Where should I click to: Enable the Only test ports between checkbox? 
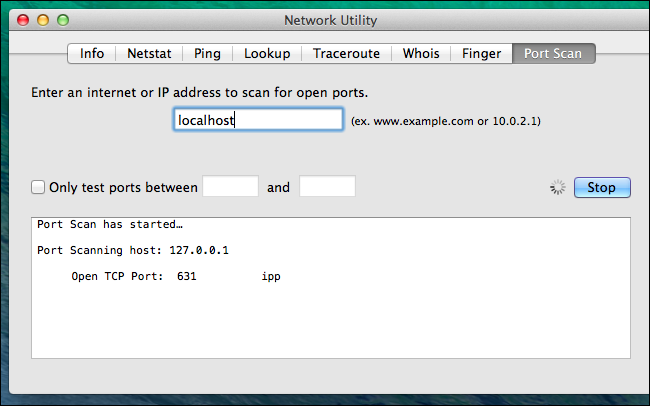click(38, 187)
